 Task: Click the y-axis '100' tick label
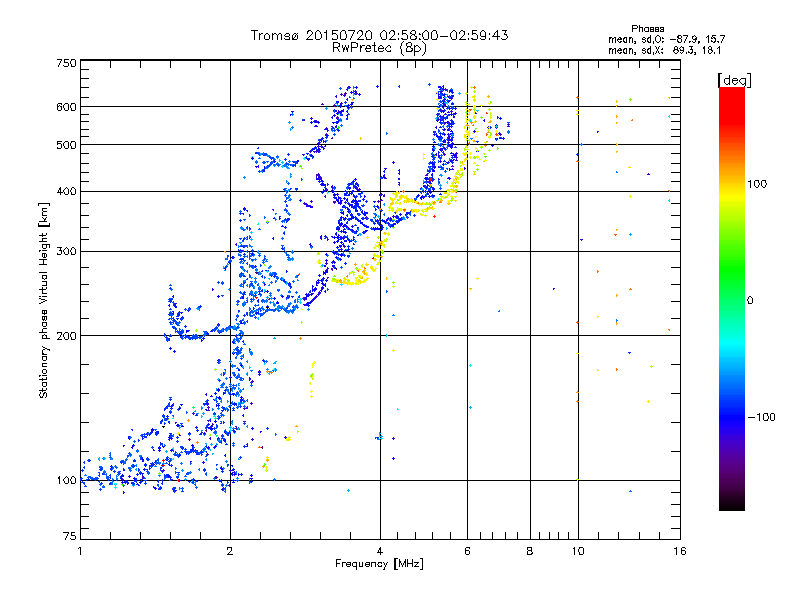point(66,480)
